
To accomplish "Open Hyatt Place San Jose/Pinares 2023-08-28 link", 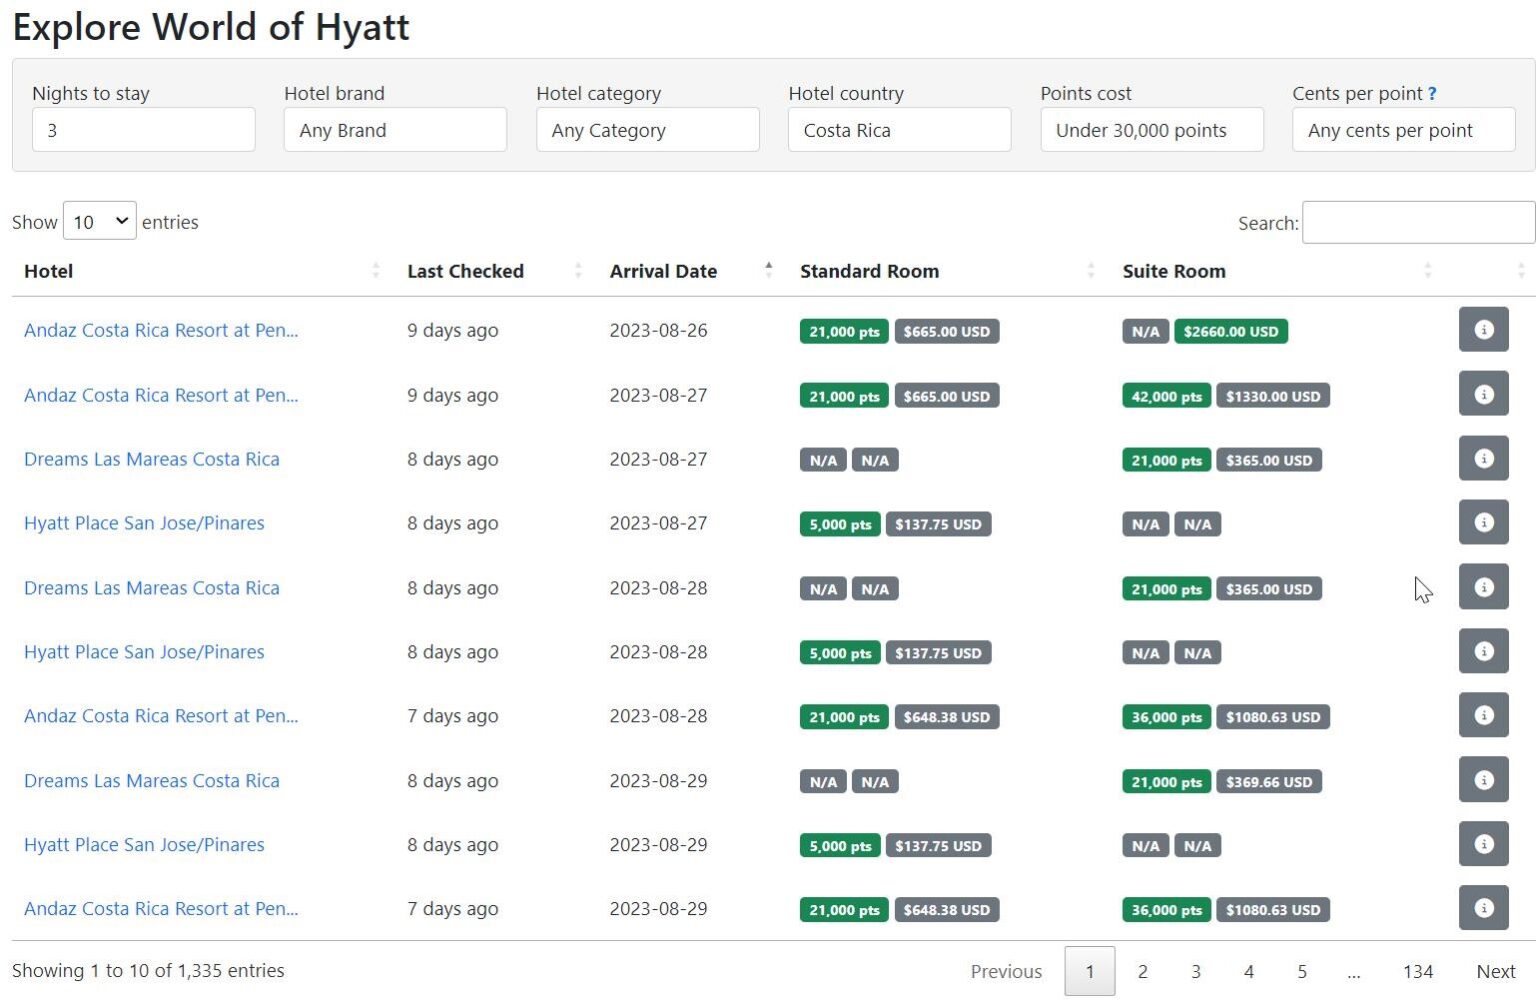I will tap(144, 652).
